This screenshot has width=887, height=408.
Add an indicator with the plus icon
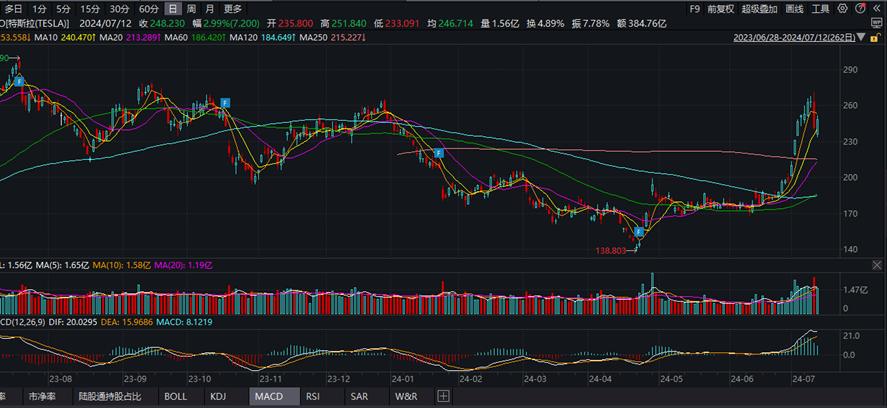pyautogui.click(x=443, y=397)
